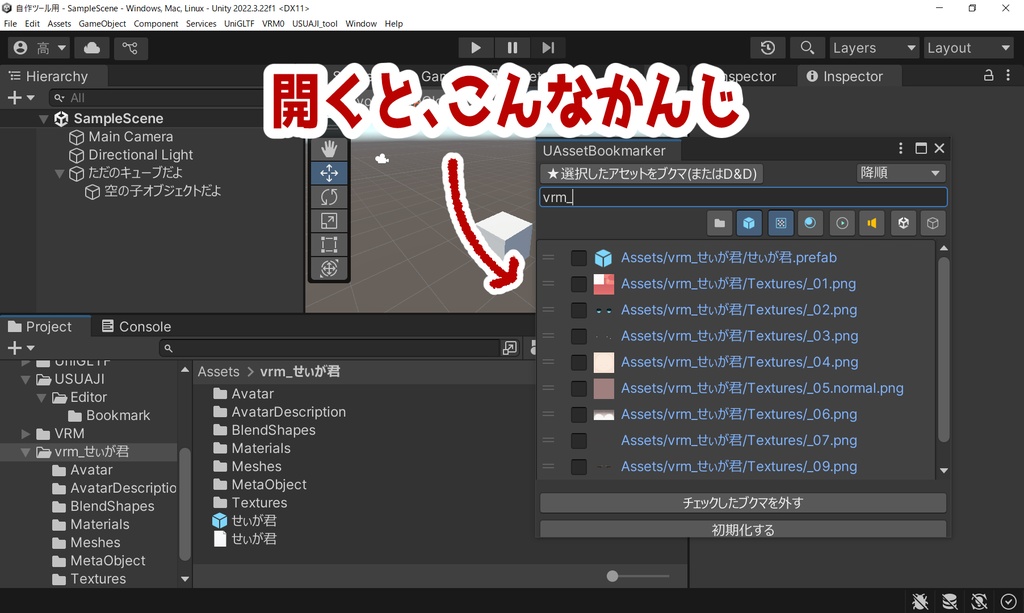Check the bookmark for せいが君.prefab
This screenshot has width=1024, height=613.
click(578, 257)
